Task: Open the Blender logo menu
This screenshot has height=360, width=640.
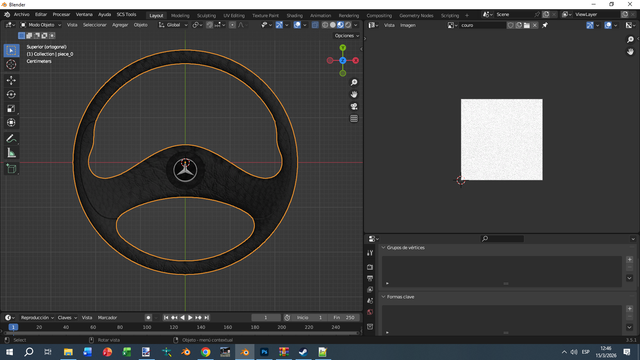Action: pos(7,15)
